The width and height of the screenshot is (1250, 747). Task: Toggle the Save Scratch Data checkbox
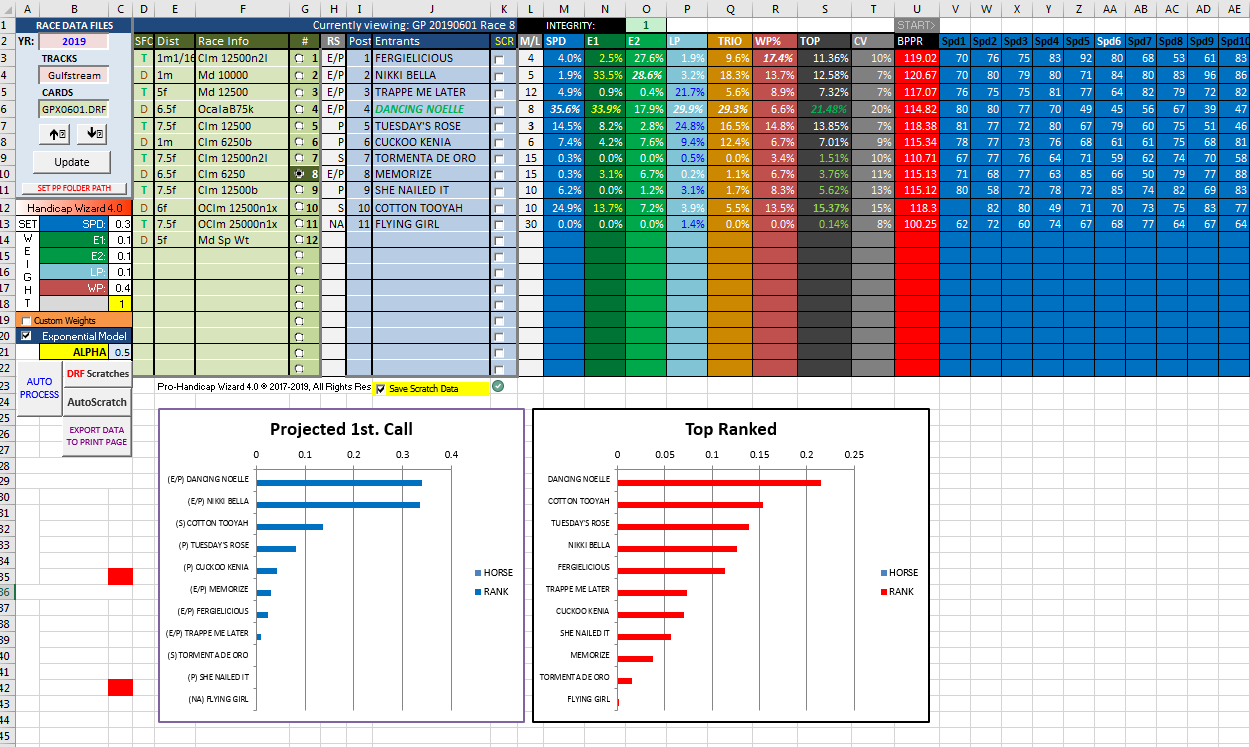381,389
